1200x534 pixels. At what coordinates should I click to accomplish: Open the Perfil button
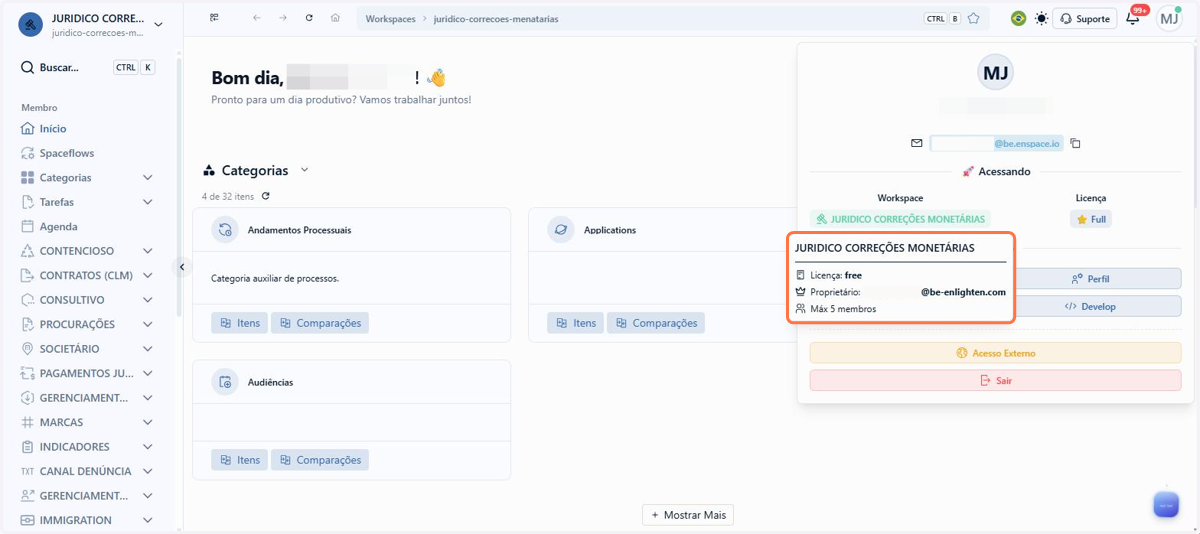pos(1090,279)
